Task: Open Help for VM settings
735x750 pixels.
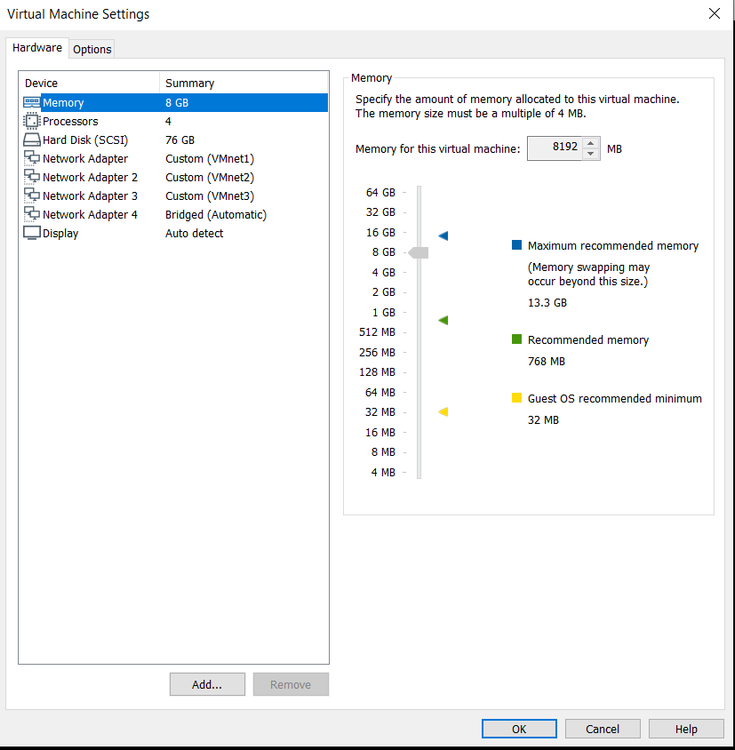Action: pyautogui.click(x=686, y=728)
